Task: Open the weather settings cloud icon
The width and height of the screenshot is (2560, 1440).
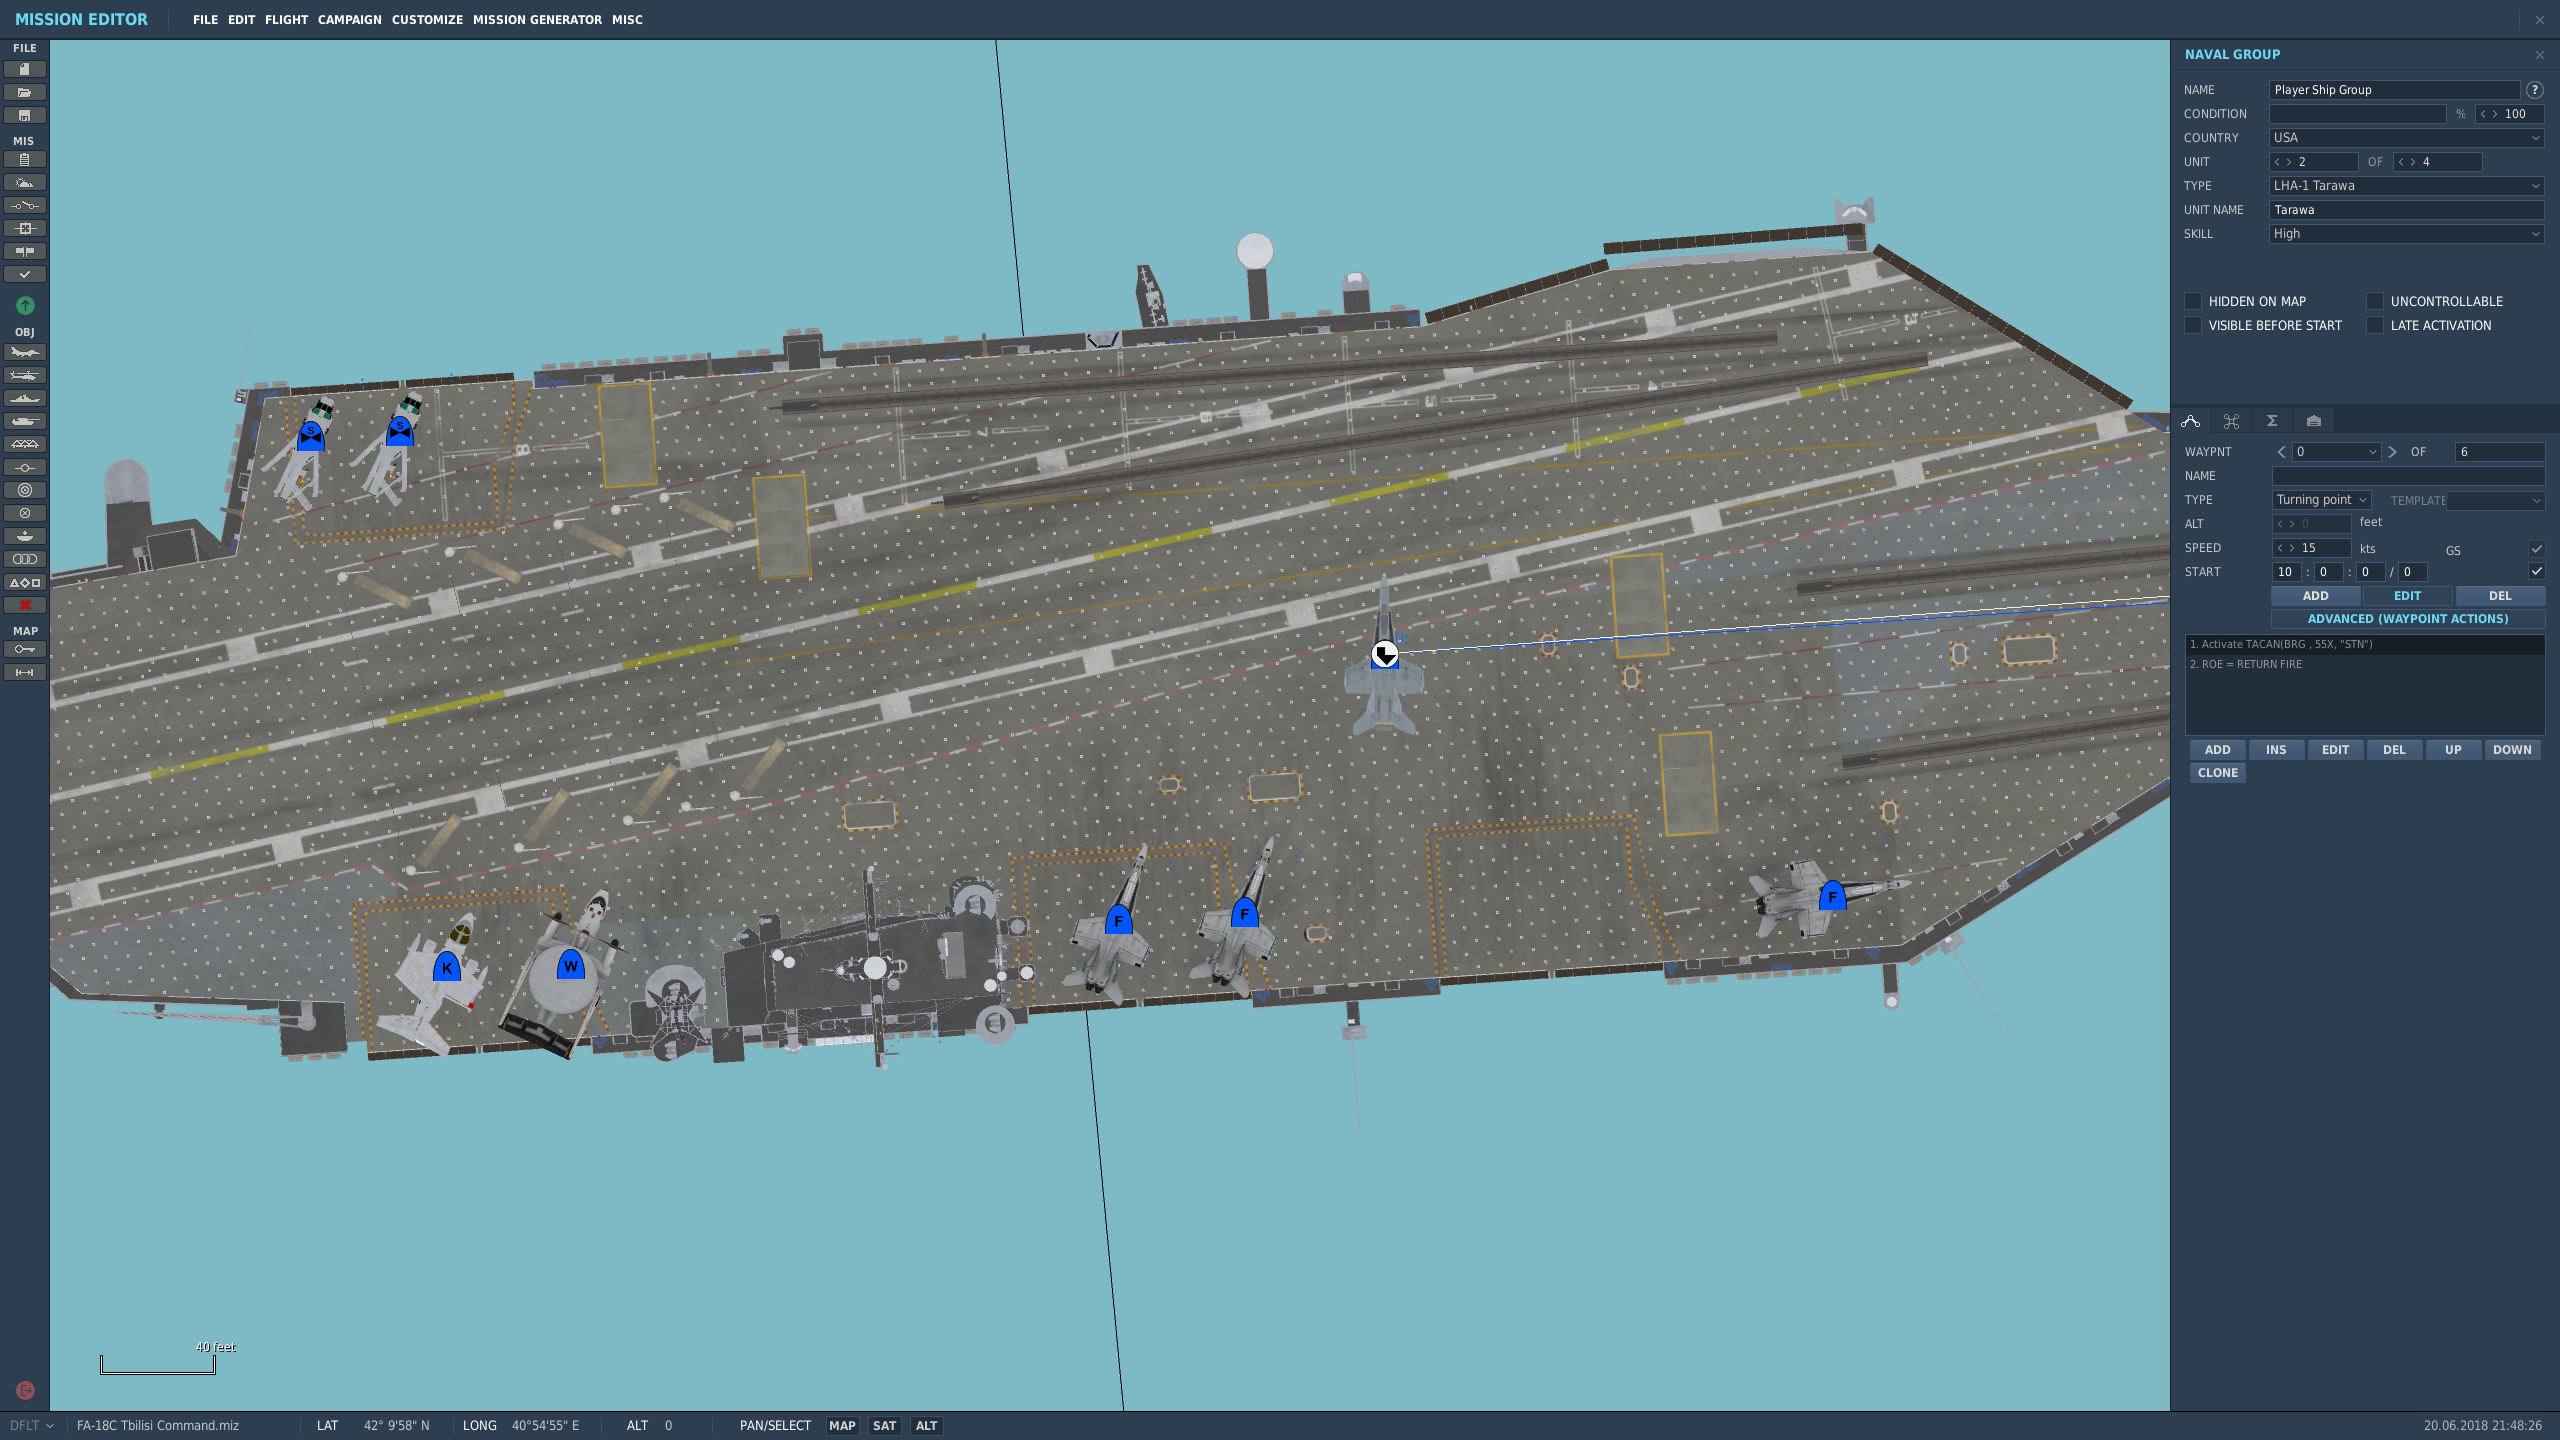Action: (x=25, y=183)
